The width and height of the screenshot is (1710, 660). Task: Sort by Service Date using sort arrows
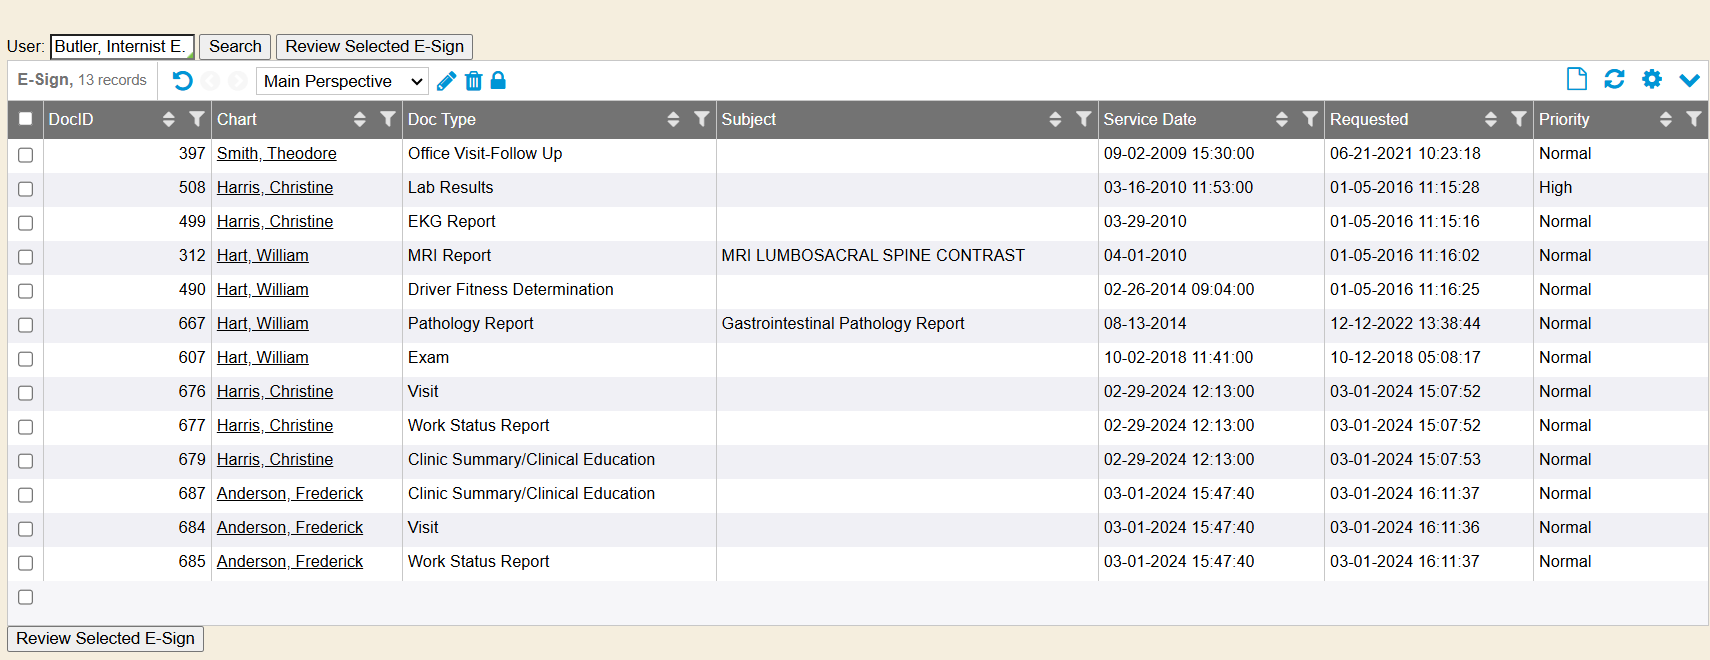pyautogui.click(x=1281, y=119)
